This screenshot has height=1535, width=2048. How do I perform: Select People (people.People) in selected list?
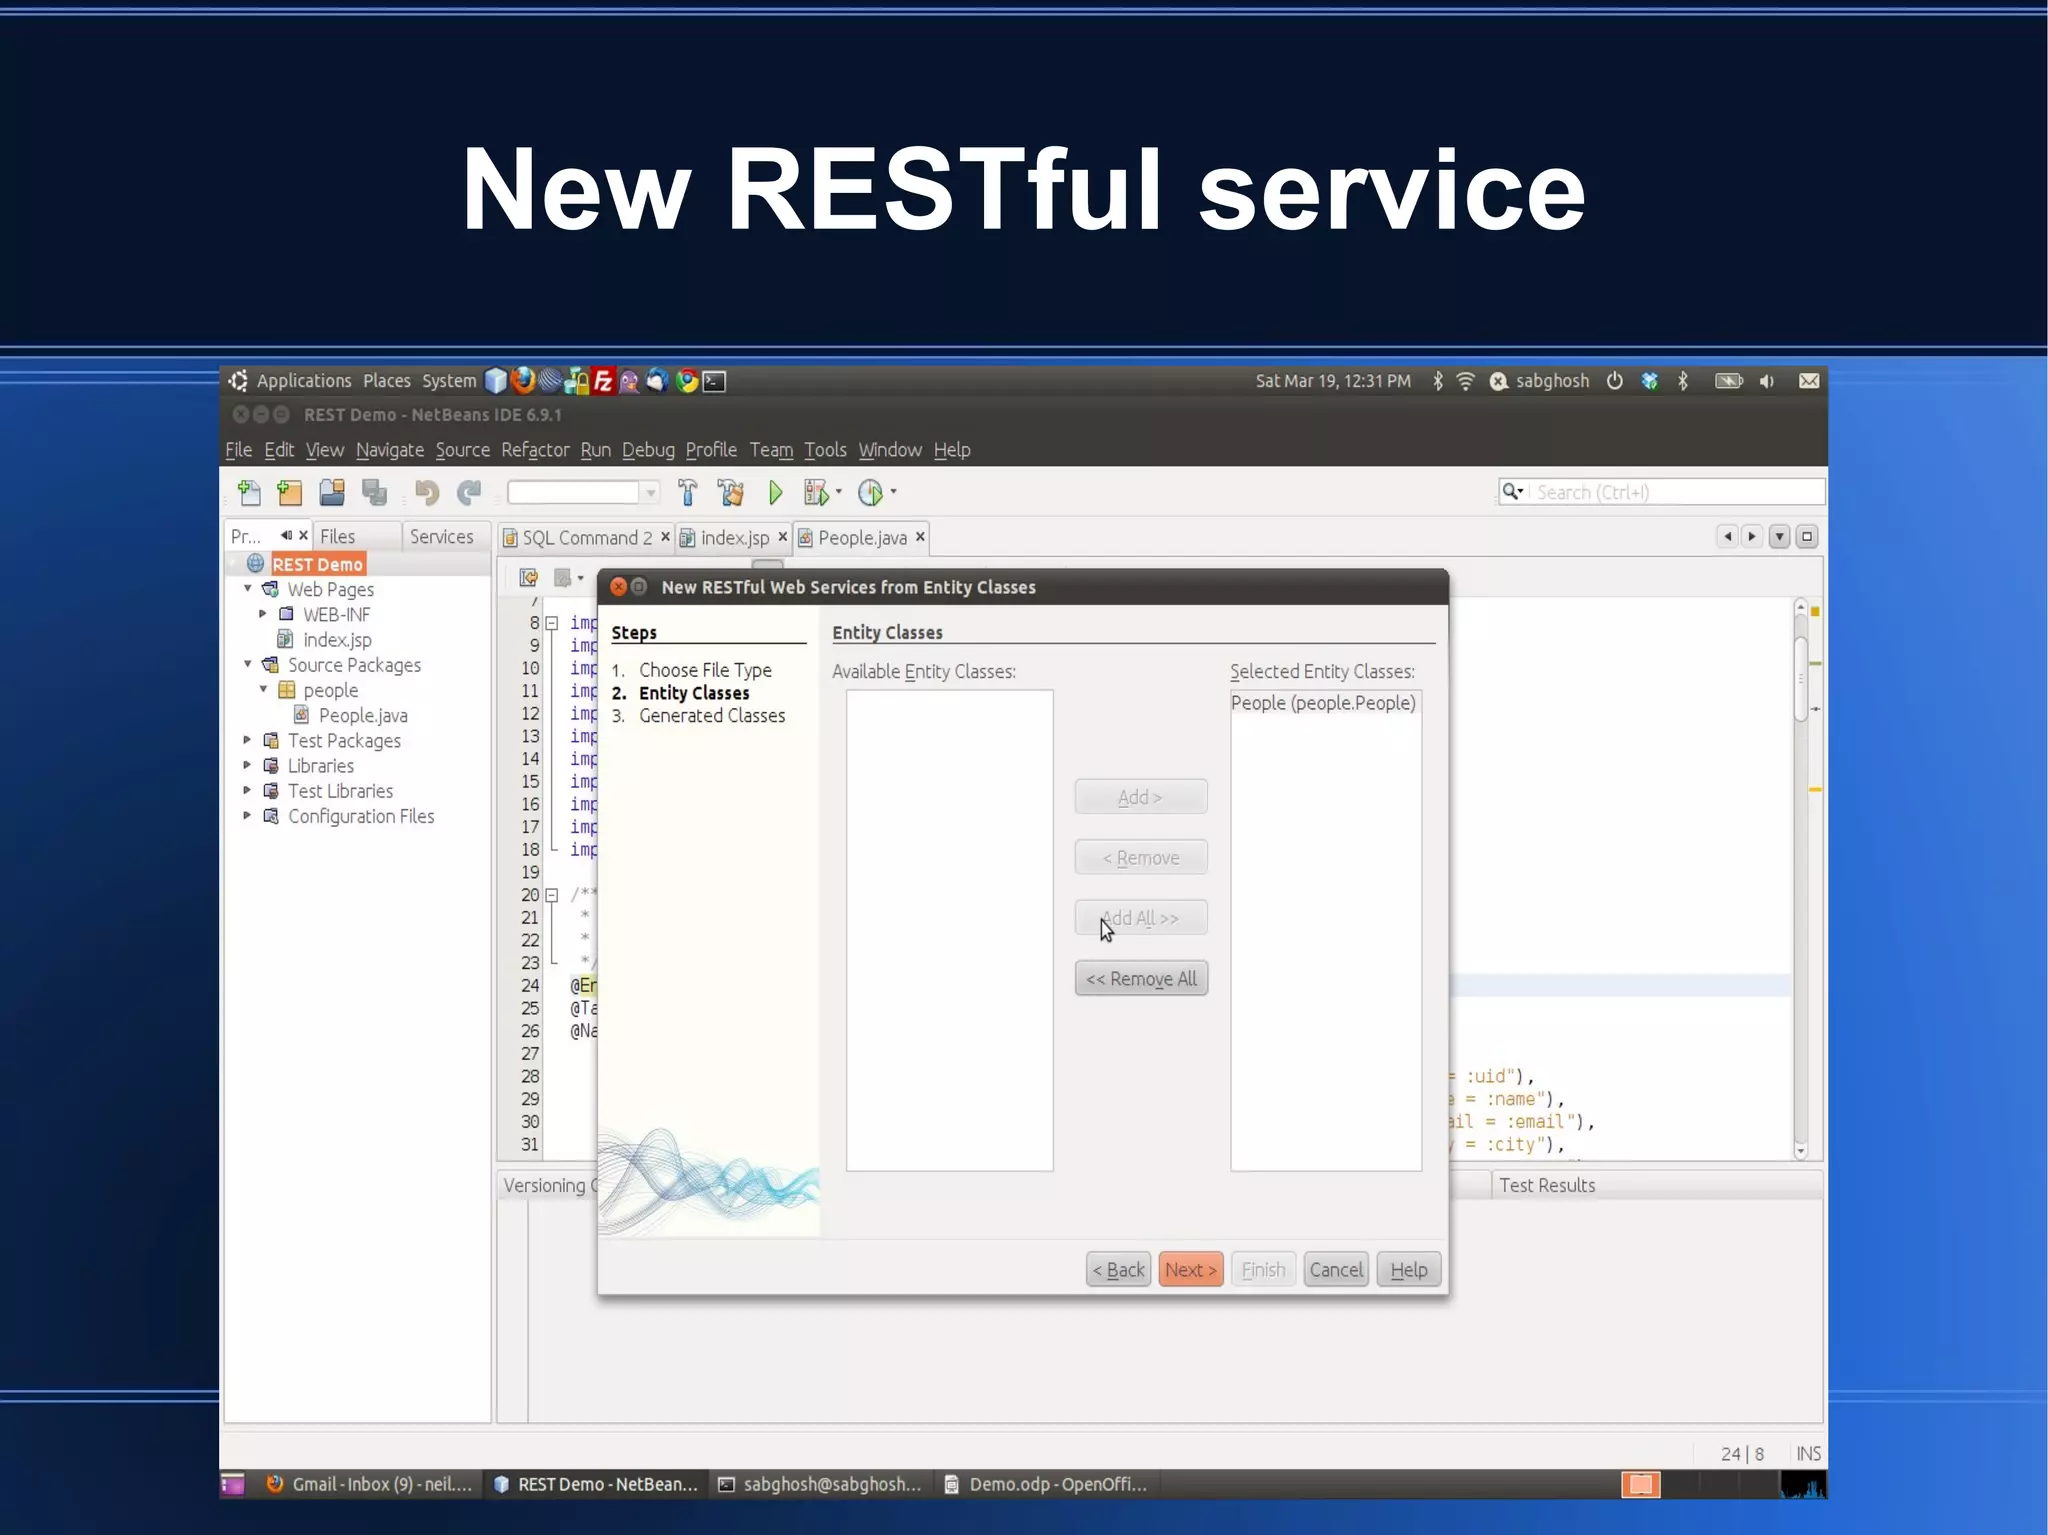tap(1323, 703)
